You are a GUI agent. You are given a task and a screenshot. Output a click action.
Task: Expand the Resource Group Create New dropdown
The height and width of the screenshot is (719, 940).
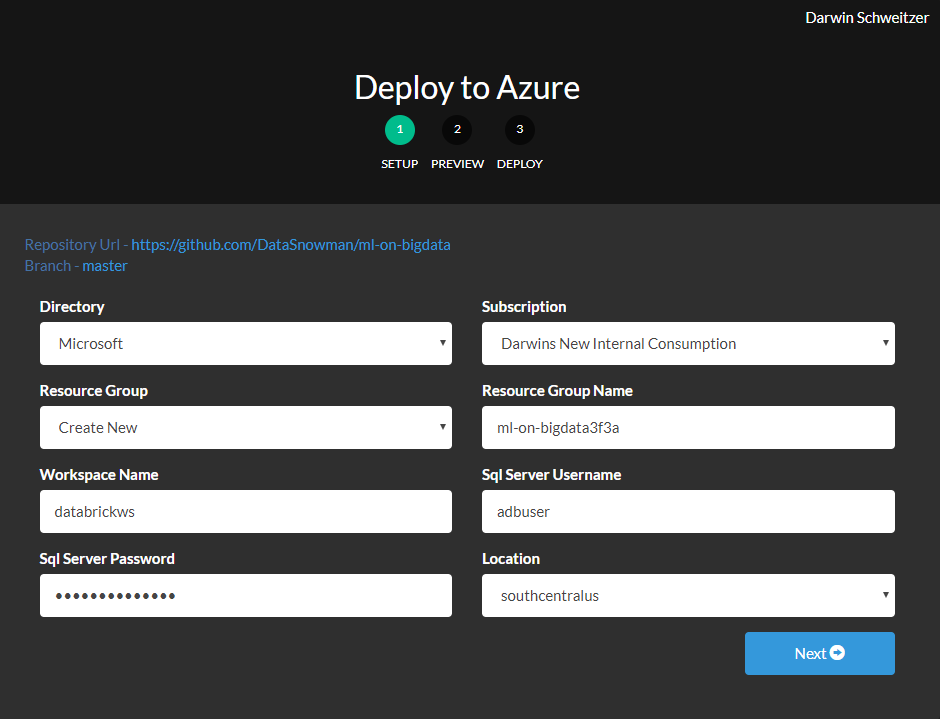[x=246, y=428]
